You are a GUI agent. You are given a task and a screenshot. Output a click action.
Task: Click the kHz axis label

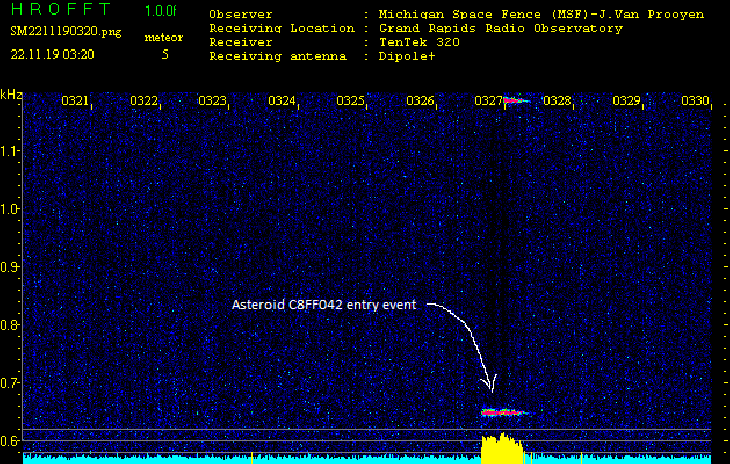tap(11, 94)
